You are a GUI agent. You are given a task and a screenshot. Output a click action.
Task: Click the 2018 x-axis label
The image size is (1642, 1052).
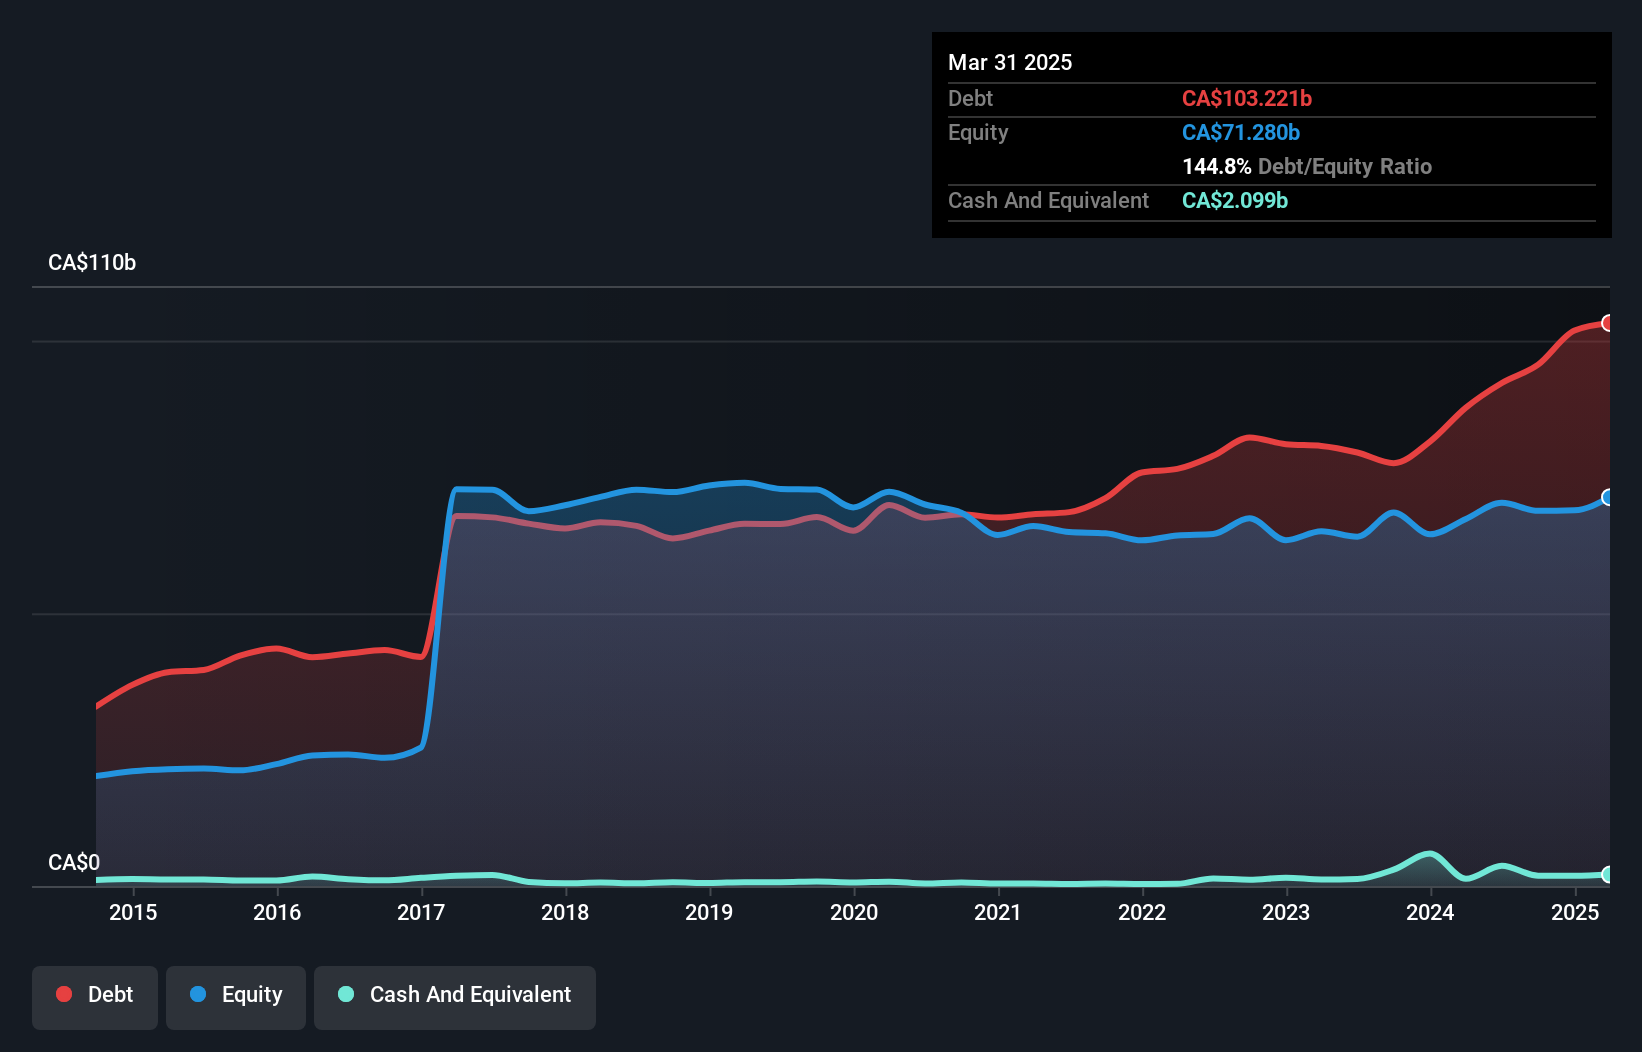(x=565, y=912)
